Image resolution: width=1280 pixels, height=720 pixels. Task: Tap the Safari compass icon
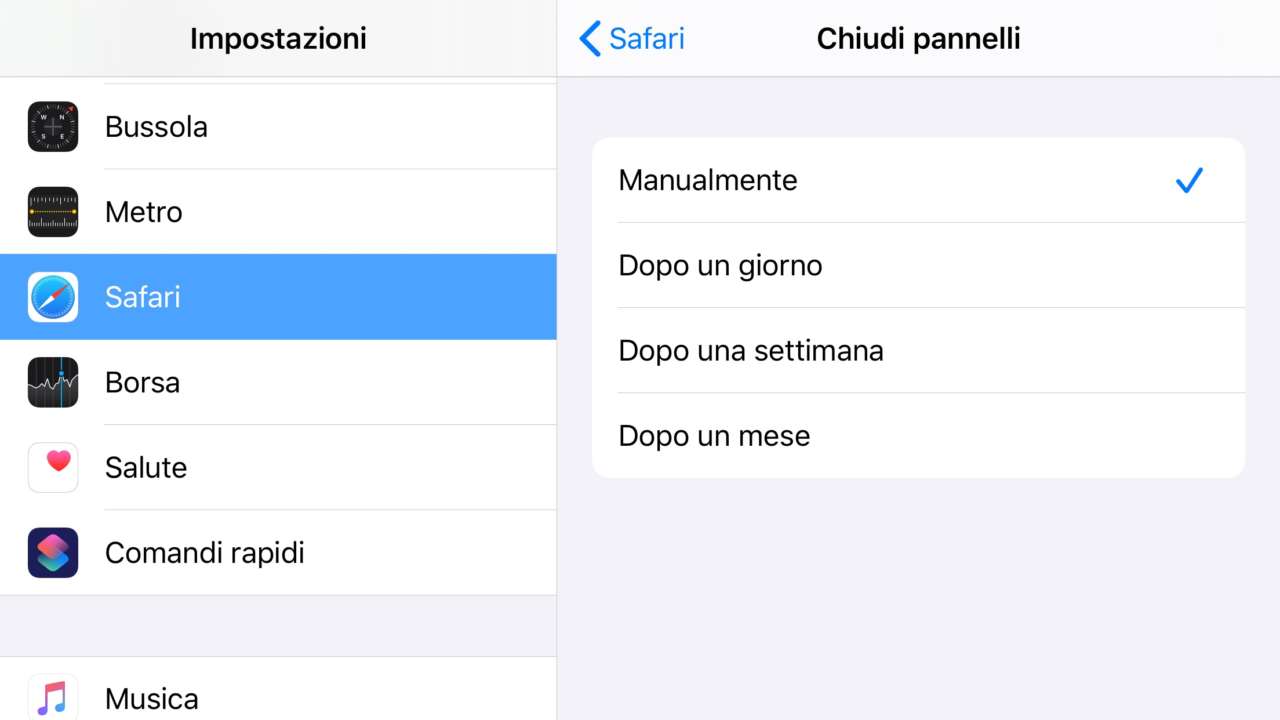tap(53, 297)
